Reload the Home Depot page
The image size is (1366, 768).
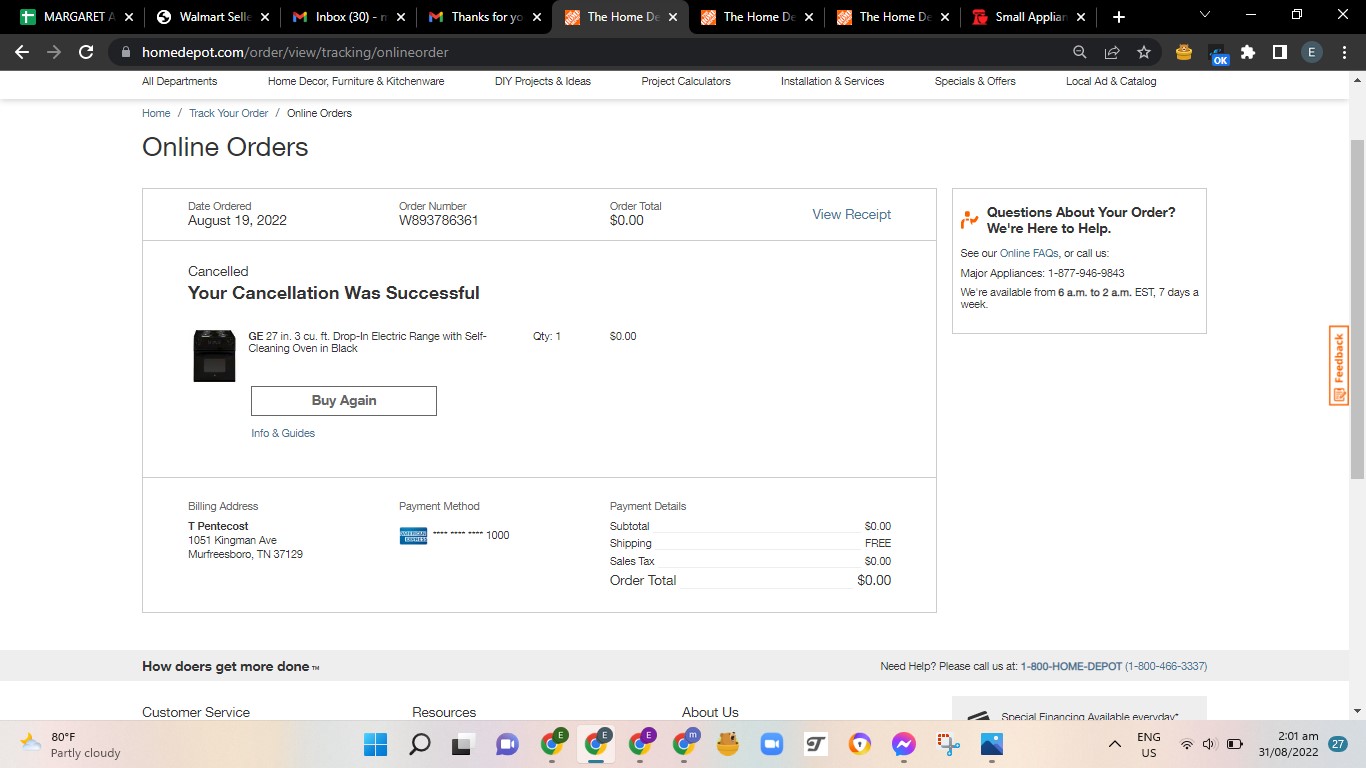86,52
